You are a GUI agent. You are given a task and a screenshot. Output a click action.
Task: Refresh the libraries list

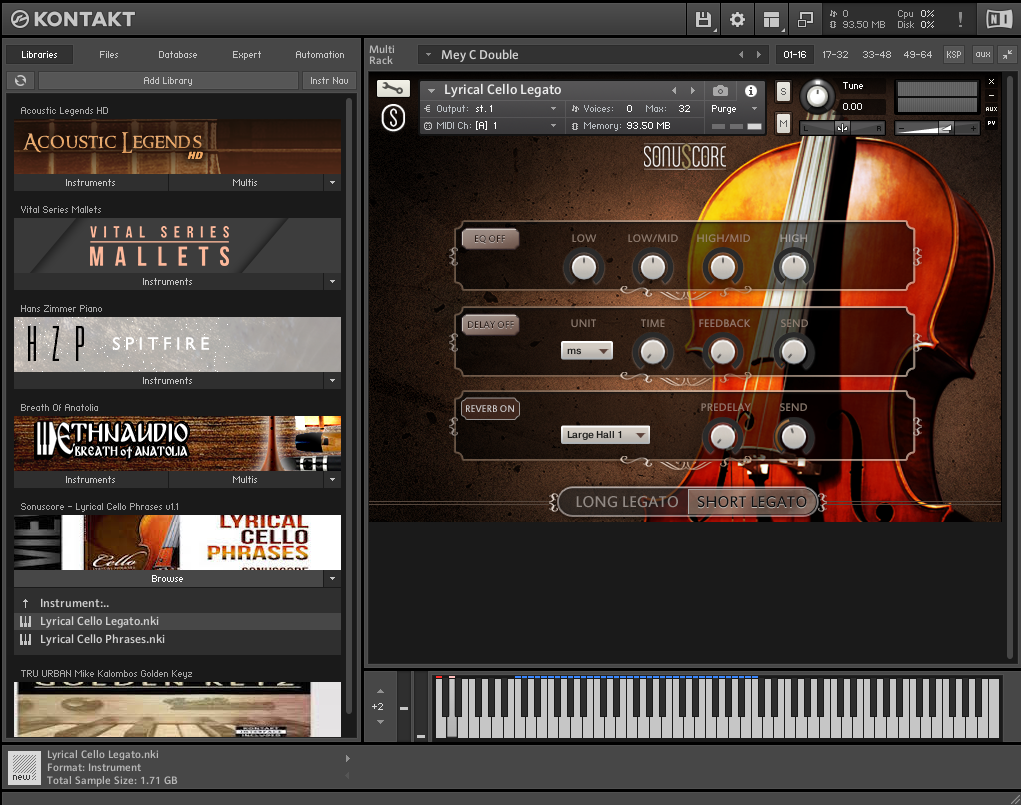(x=21, y=80)
